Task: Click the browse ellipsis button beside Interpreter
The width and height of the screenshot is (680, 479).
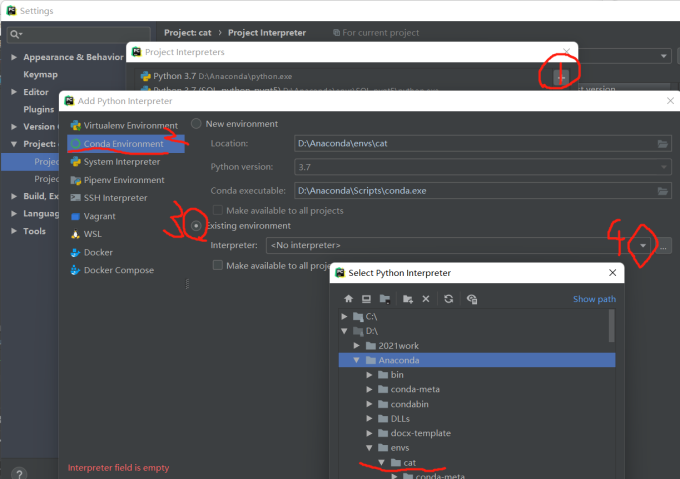Action: (x=664, y=245)
